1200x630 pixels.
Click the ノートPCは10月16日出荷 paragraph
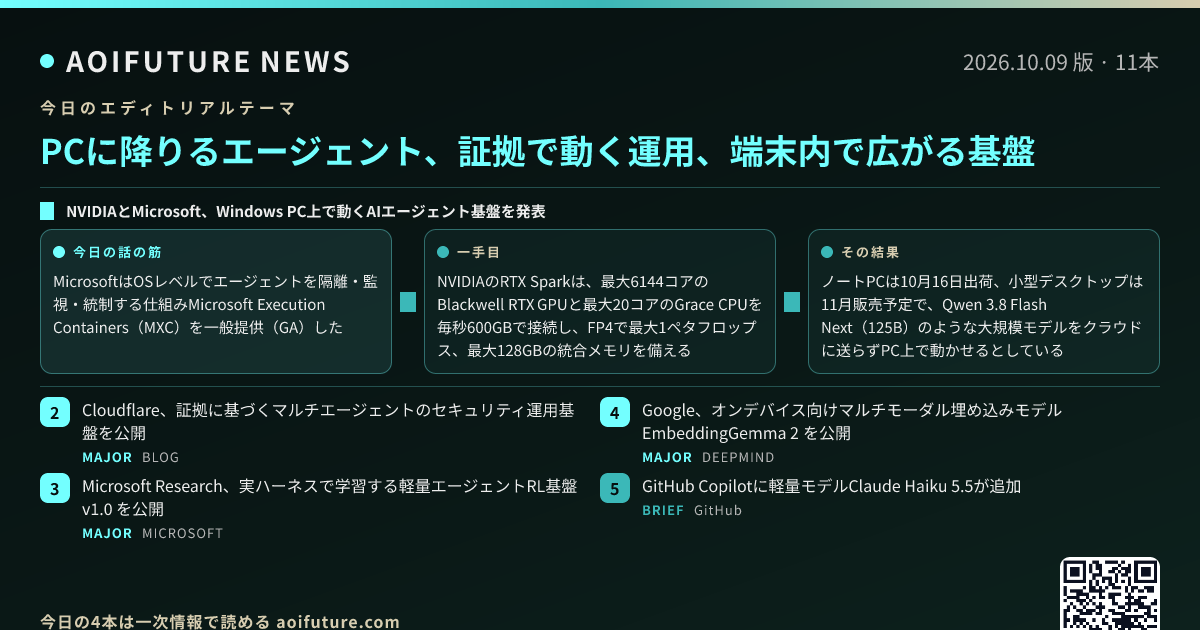pyautogui.click(x=983, y=316)
